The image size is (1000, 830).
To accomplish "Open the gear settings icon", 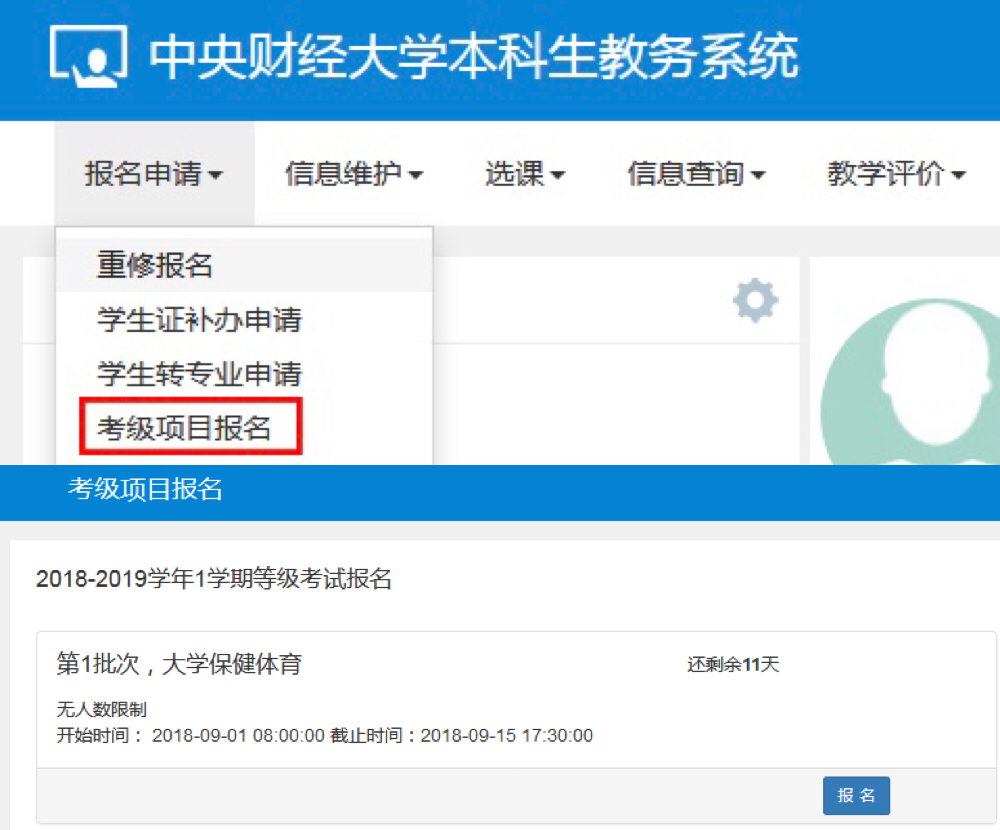I will coord(755,300).
